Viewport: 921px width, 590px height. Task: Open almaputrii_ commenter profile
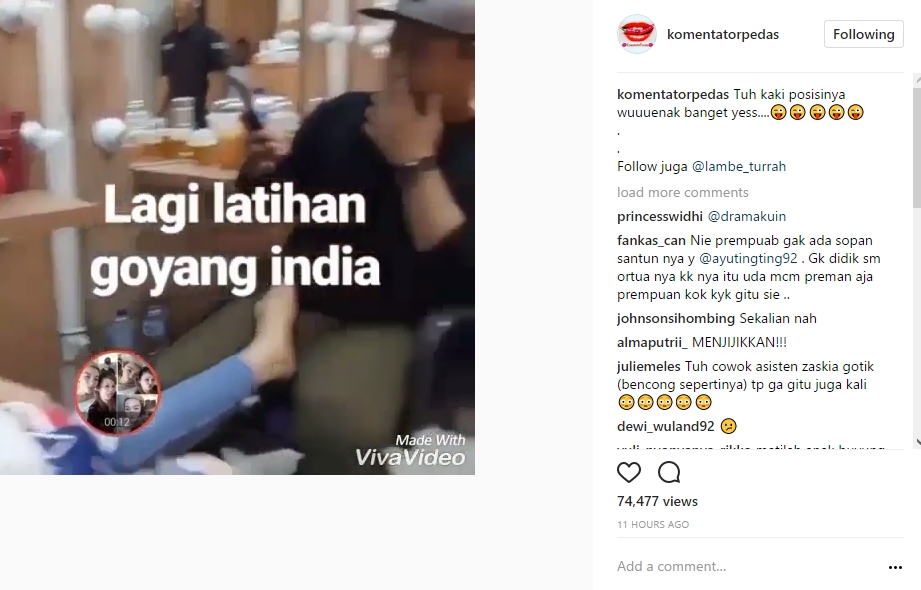pyautogui.click(x=652, y=343)
